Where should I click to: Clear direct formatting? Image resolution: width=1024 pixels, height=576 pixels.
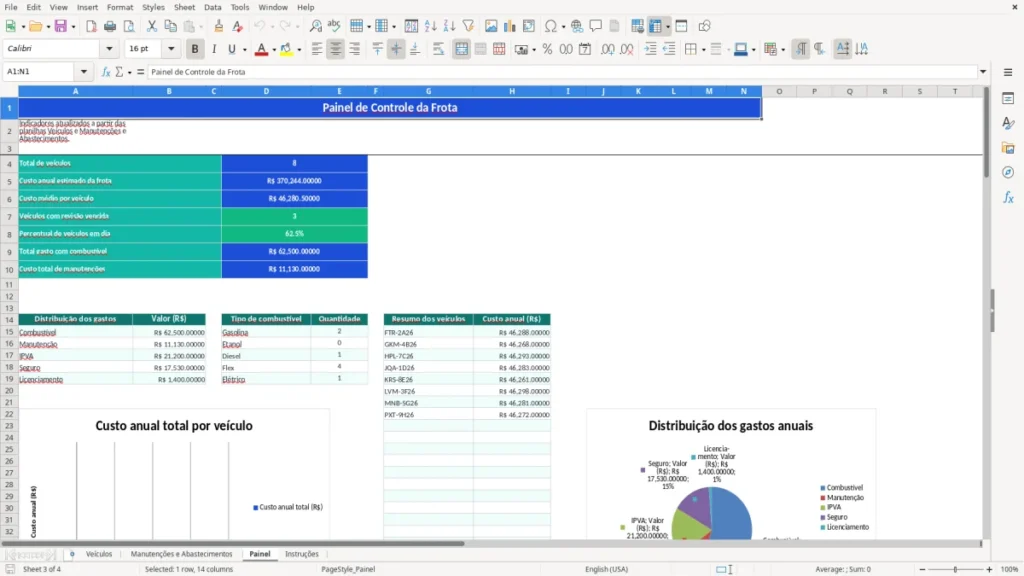pyautogui.click(x=238, y=26)
